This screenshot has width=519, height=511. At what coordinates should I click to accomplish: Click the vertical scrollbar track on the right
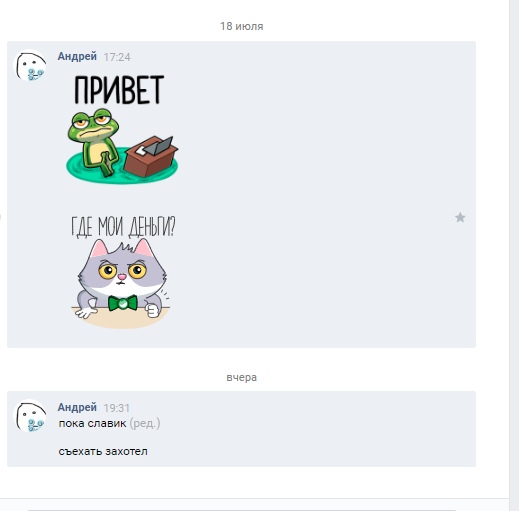(x=514, y=253)
